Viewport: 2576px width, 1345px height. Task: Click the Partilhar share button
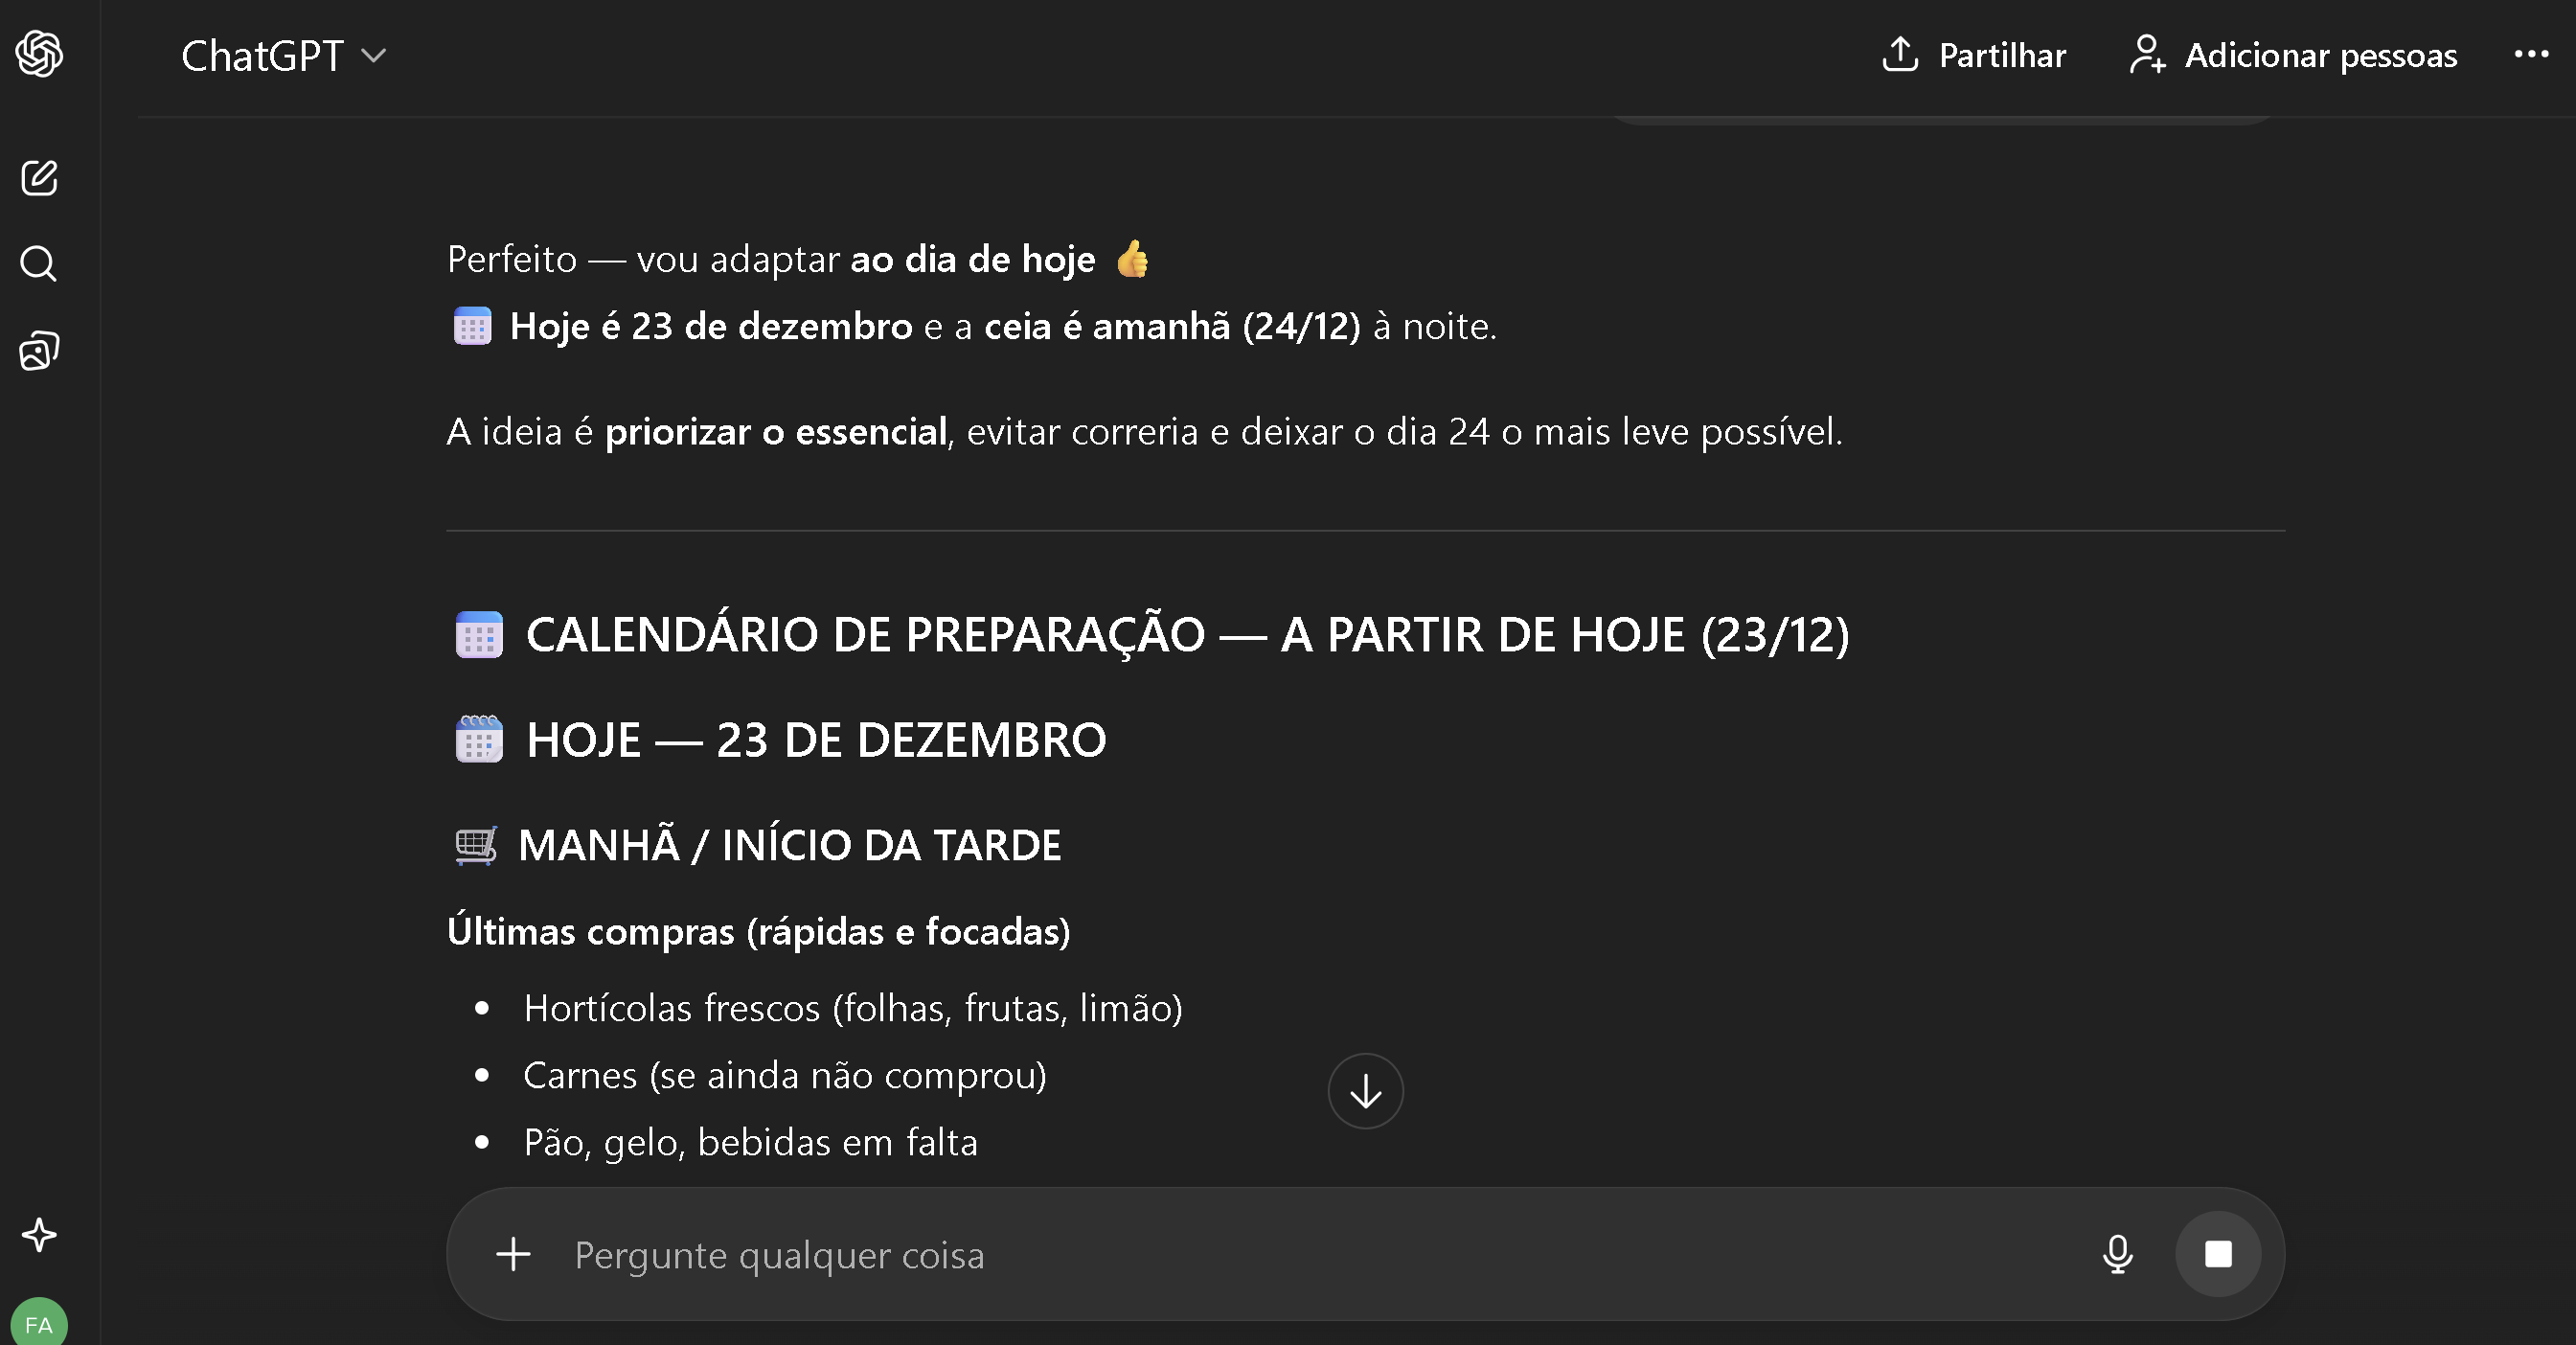1973,55
